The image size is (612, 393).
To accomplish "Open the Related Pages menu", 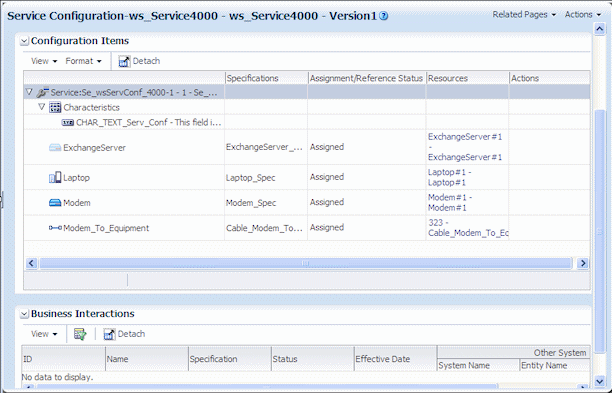I will tap(524, 15).
